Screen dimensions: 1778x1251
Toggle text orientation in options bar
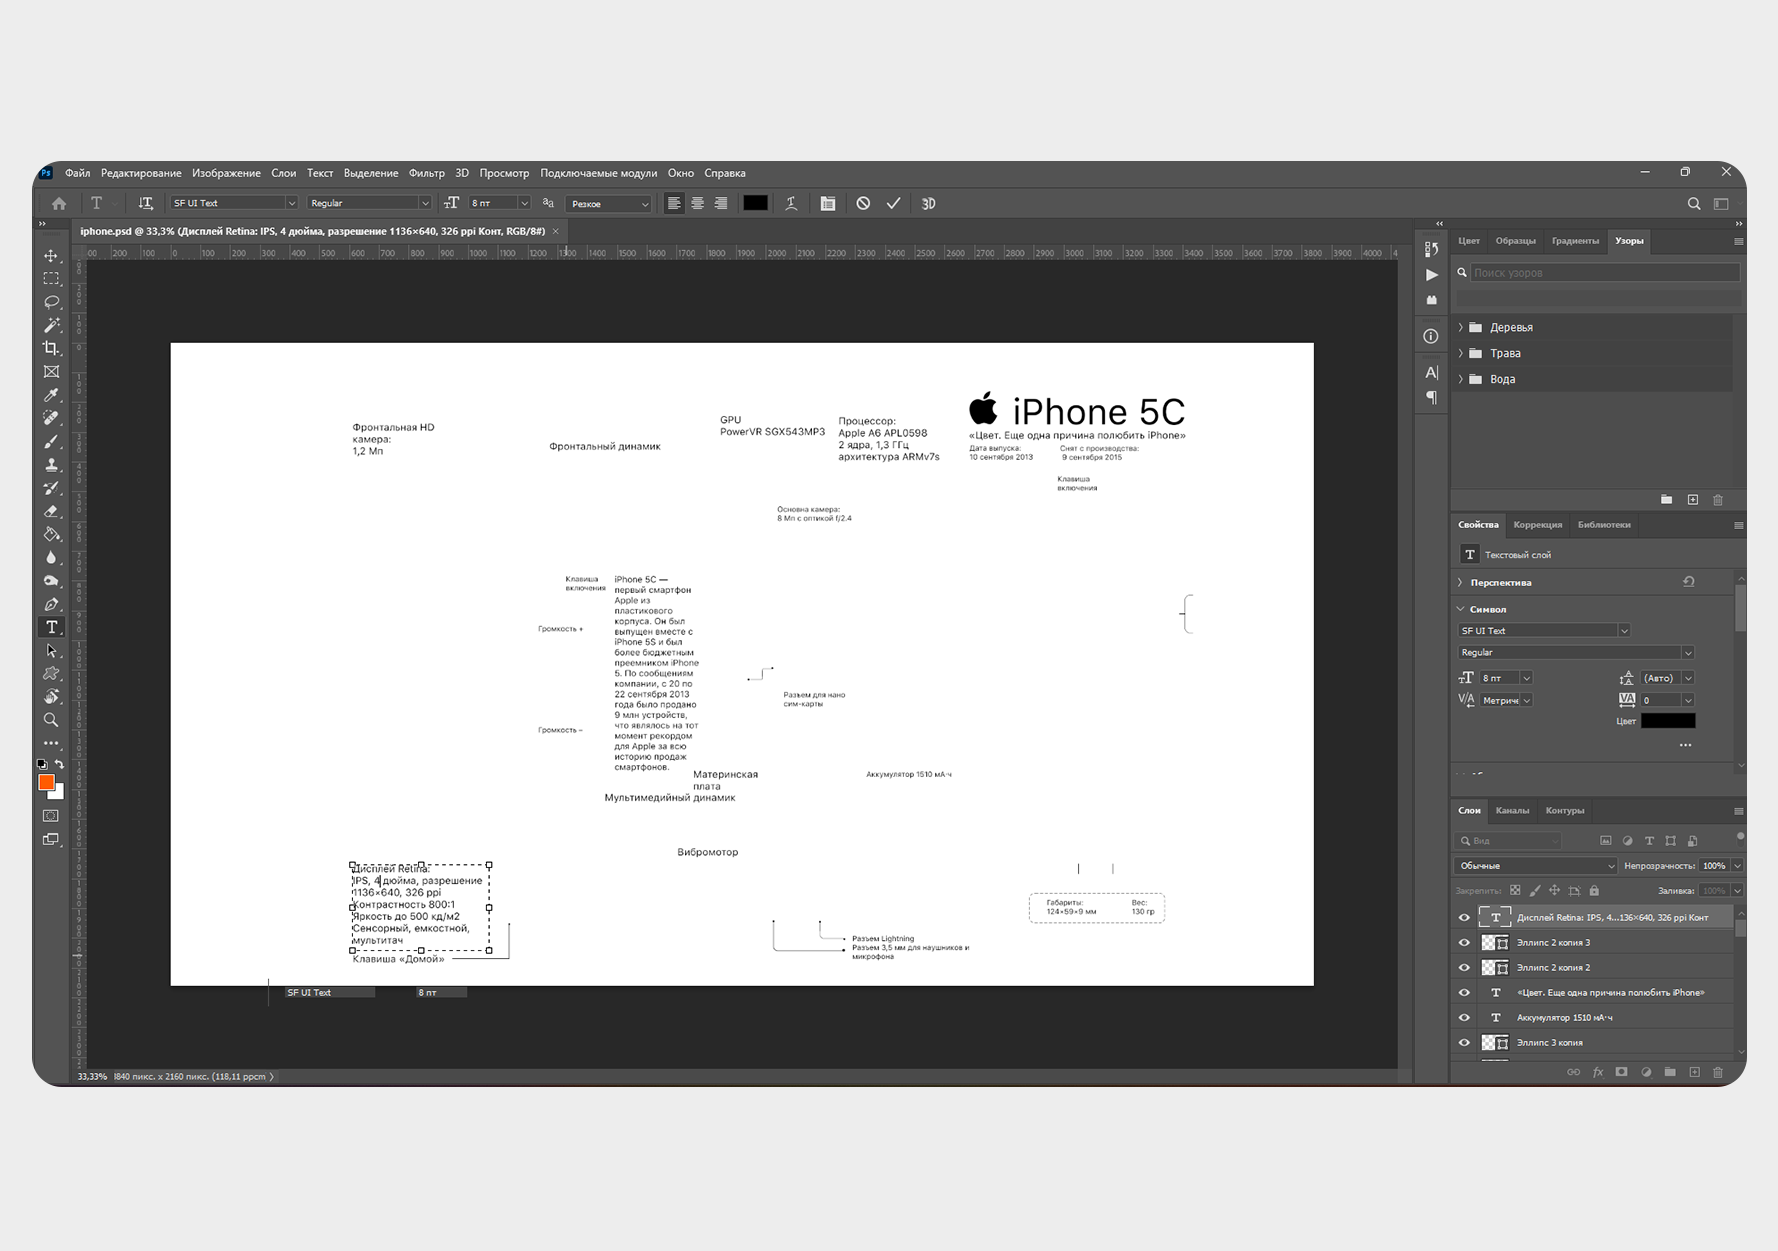[x=146, y=203]
